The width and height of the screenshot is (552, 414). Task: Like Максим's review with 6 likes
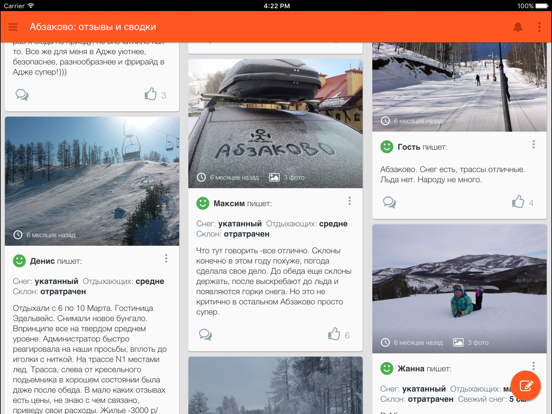[334, 334]
